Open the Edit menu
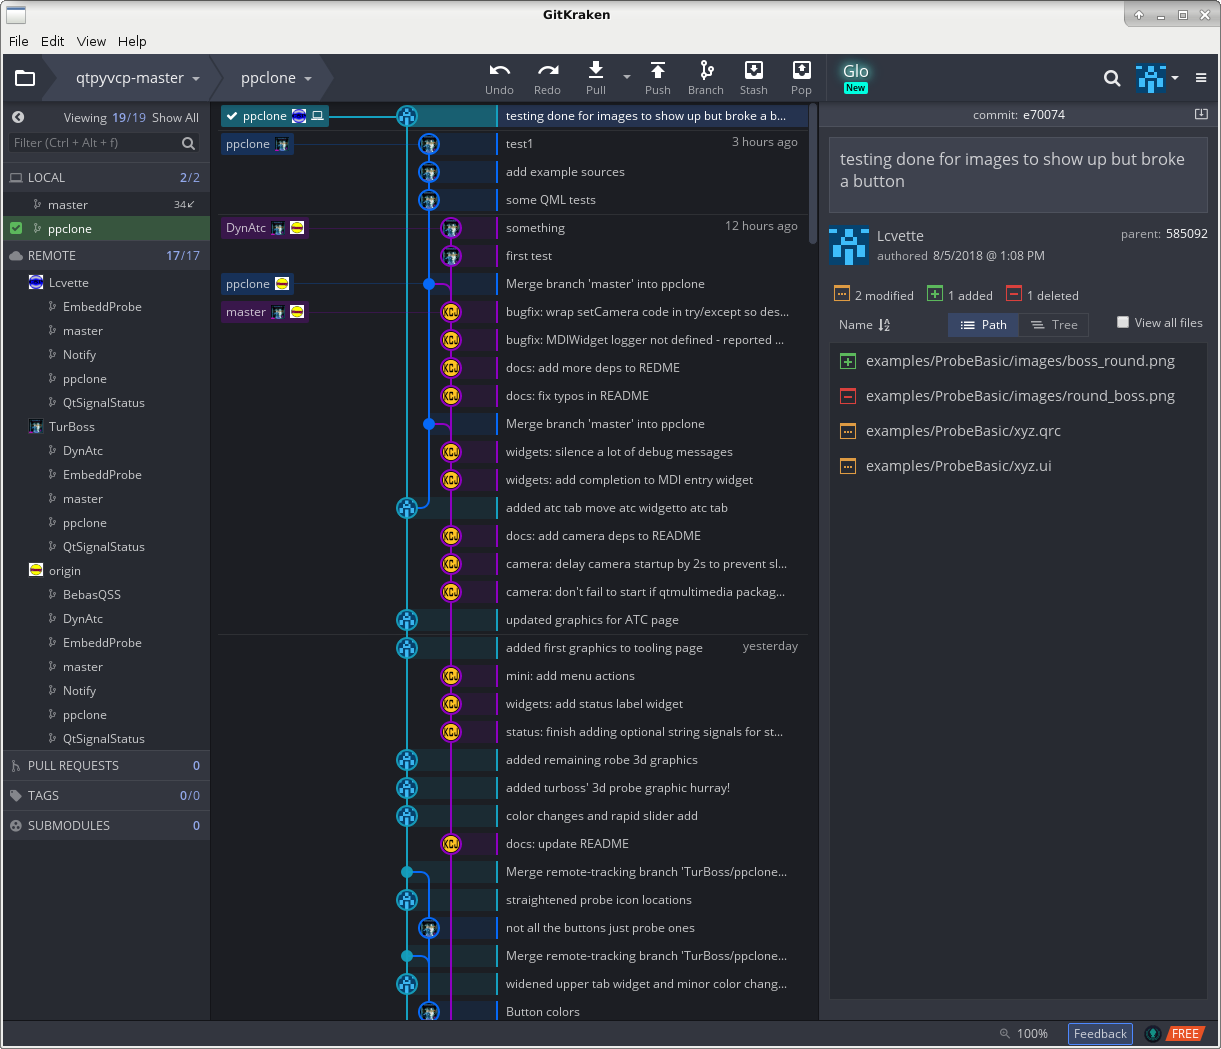Screen dimensions: 1221x1049 [x=53, y=41]
